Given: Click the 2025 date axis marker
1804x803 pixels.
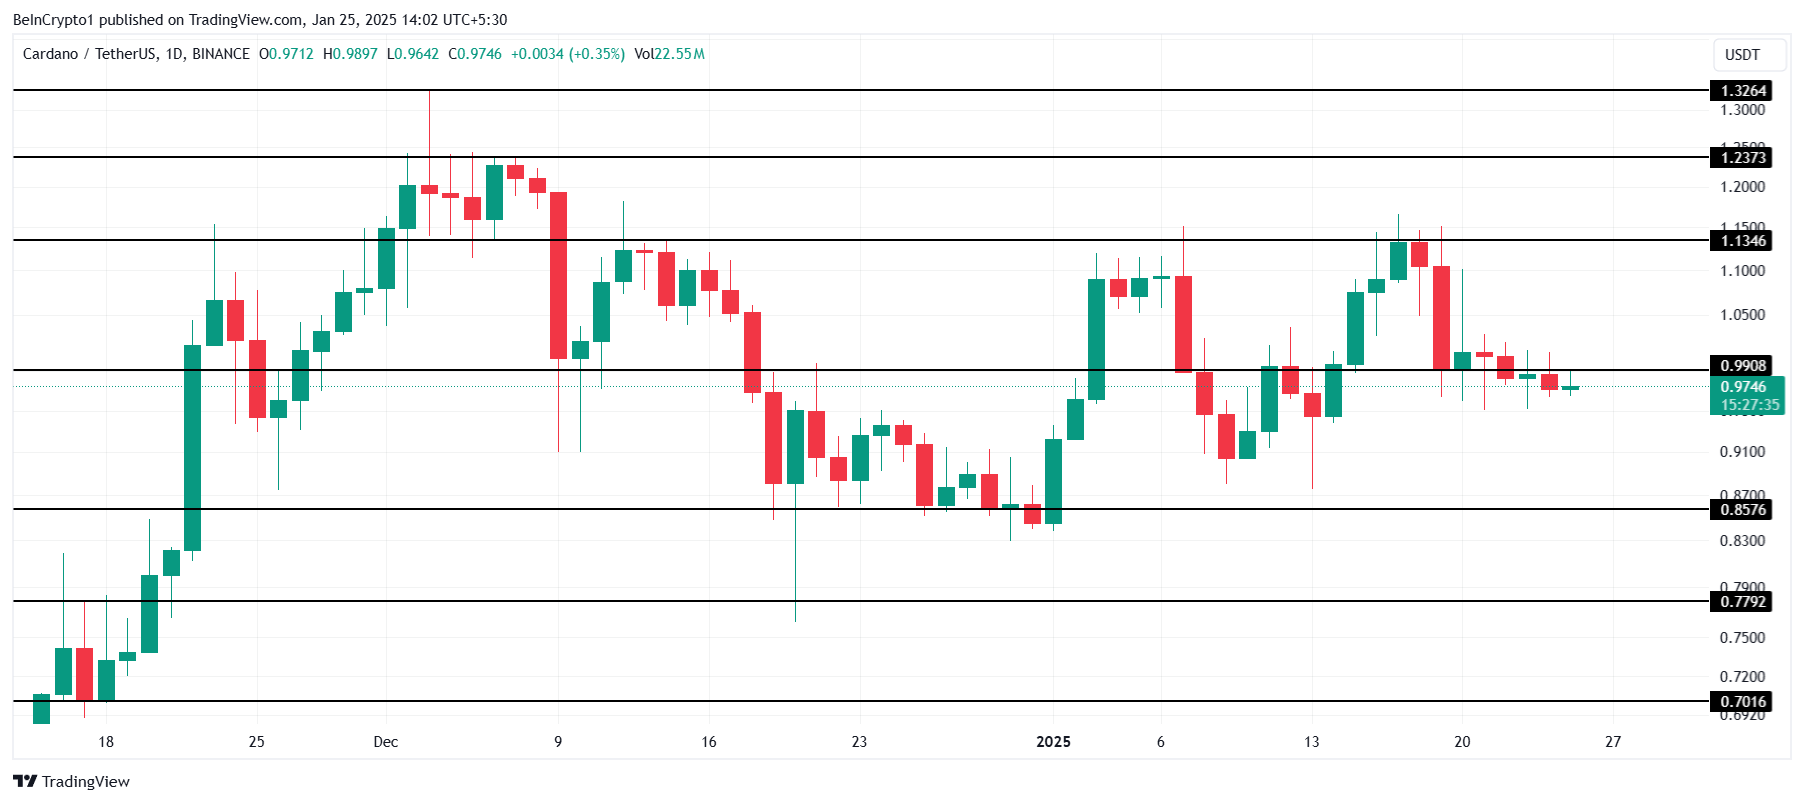Looking at the screenshot, I should click(x=1053, y=741).
